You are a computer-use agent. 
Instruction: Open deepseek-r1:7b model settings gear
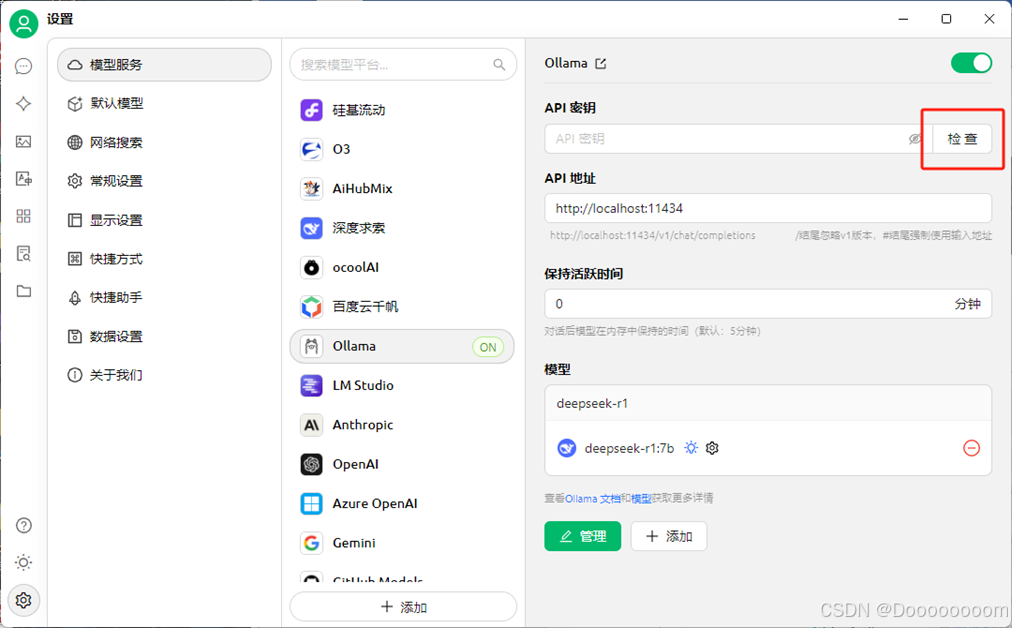click(x=712, y=448)
